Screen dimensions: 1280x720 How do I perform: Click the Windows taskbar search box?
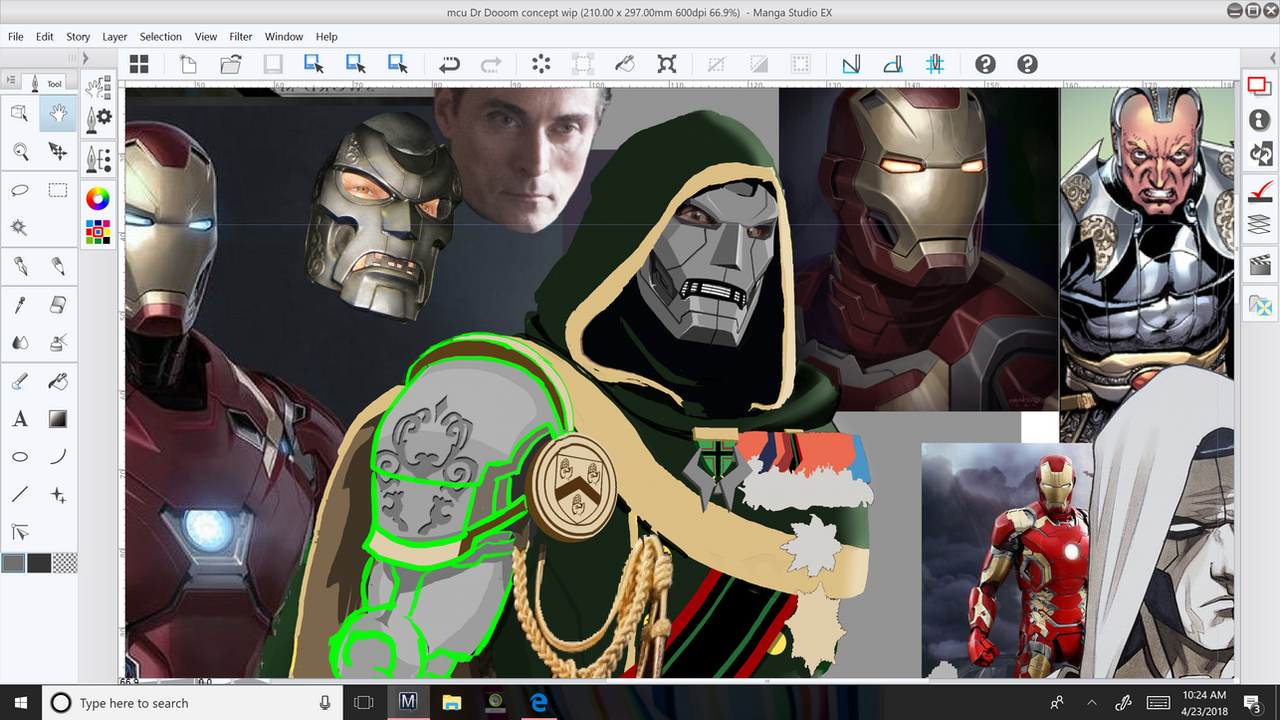(x=194, y=703)
